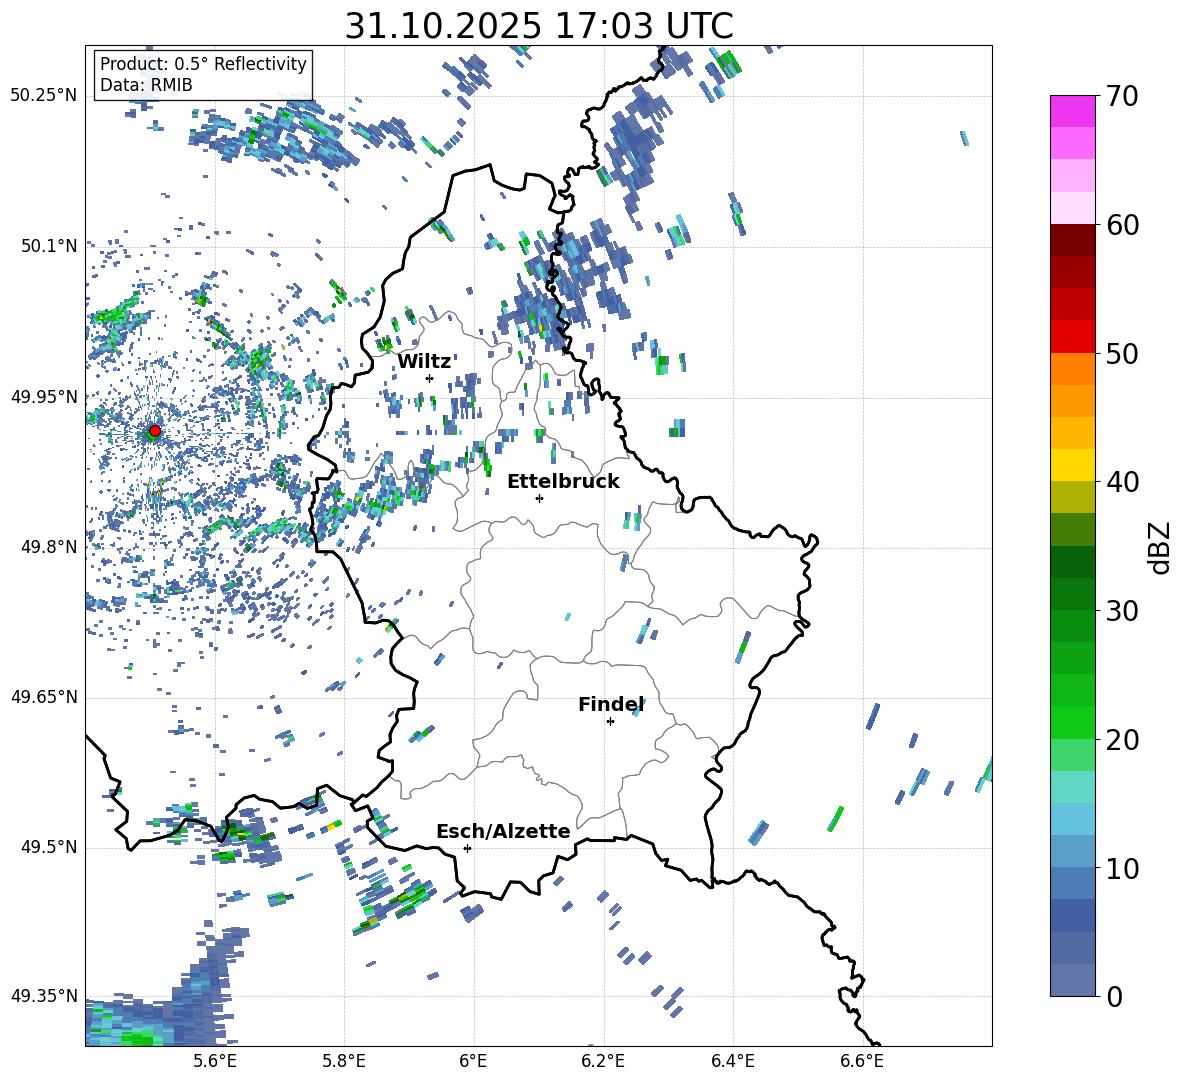
Task: Click the 6.6°E longitude label
Action: pyautogui.click(x=862, y=1061)
